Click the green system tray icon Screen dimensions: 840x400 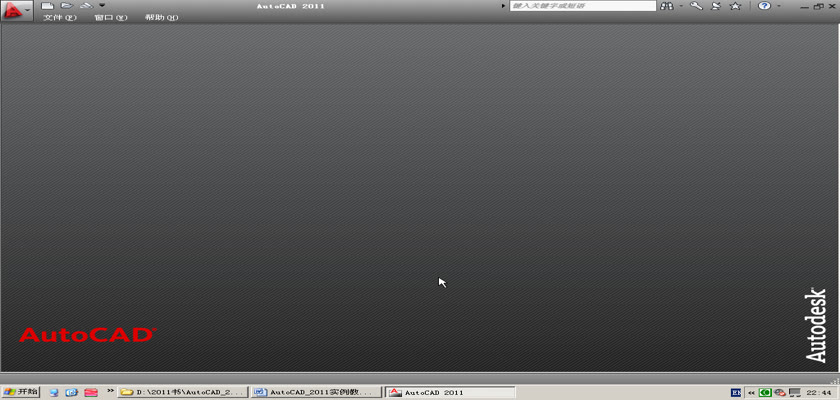coord(766,393)
